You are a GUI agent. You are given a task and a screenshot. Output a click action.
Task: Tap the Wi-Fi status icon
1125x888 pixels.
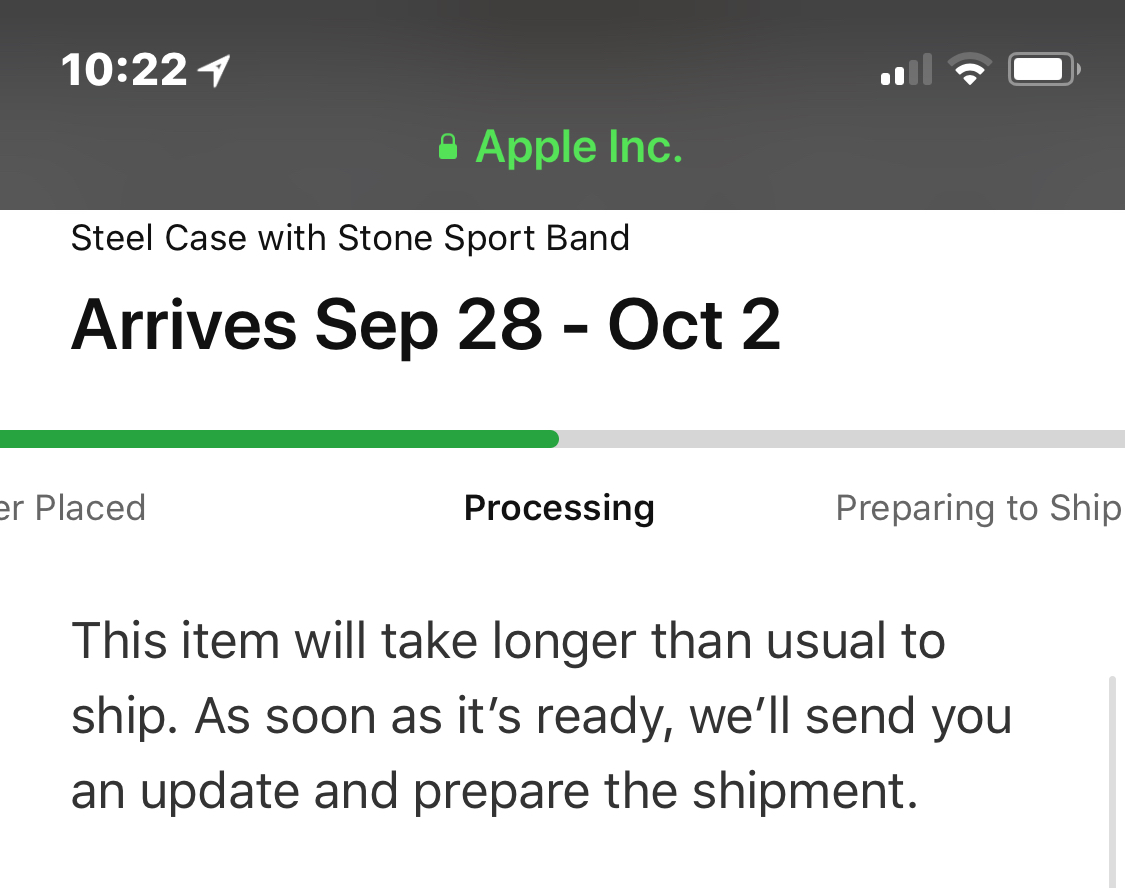(x=970, y=70)
